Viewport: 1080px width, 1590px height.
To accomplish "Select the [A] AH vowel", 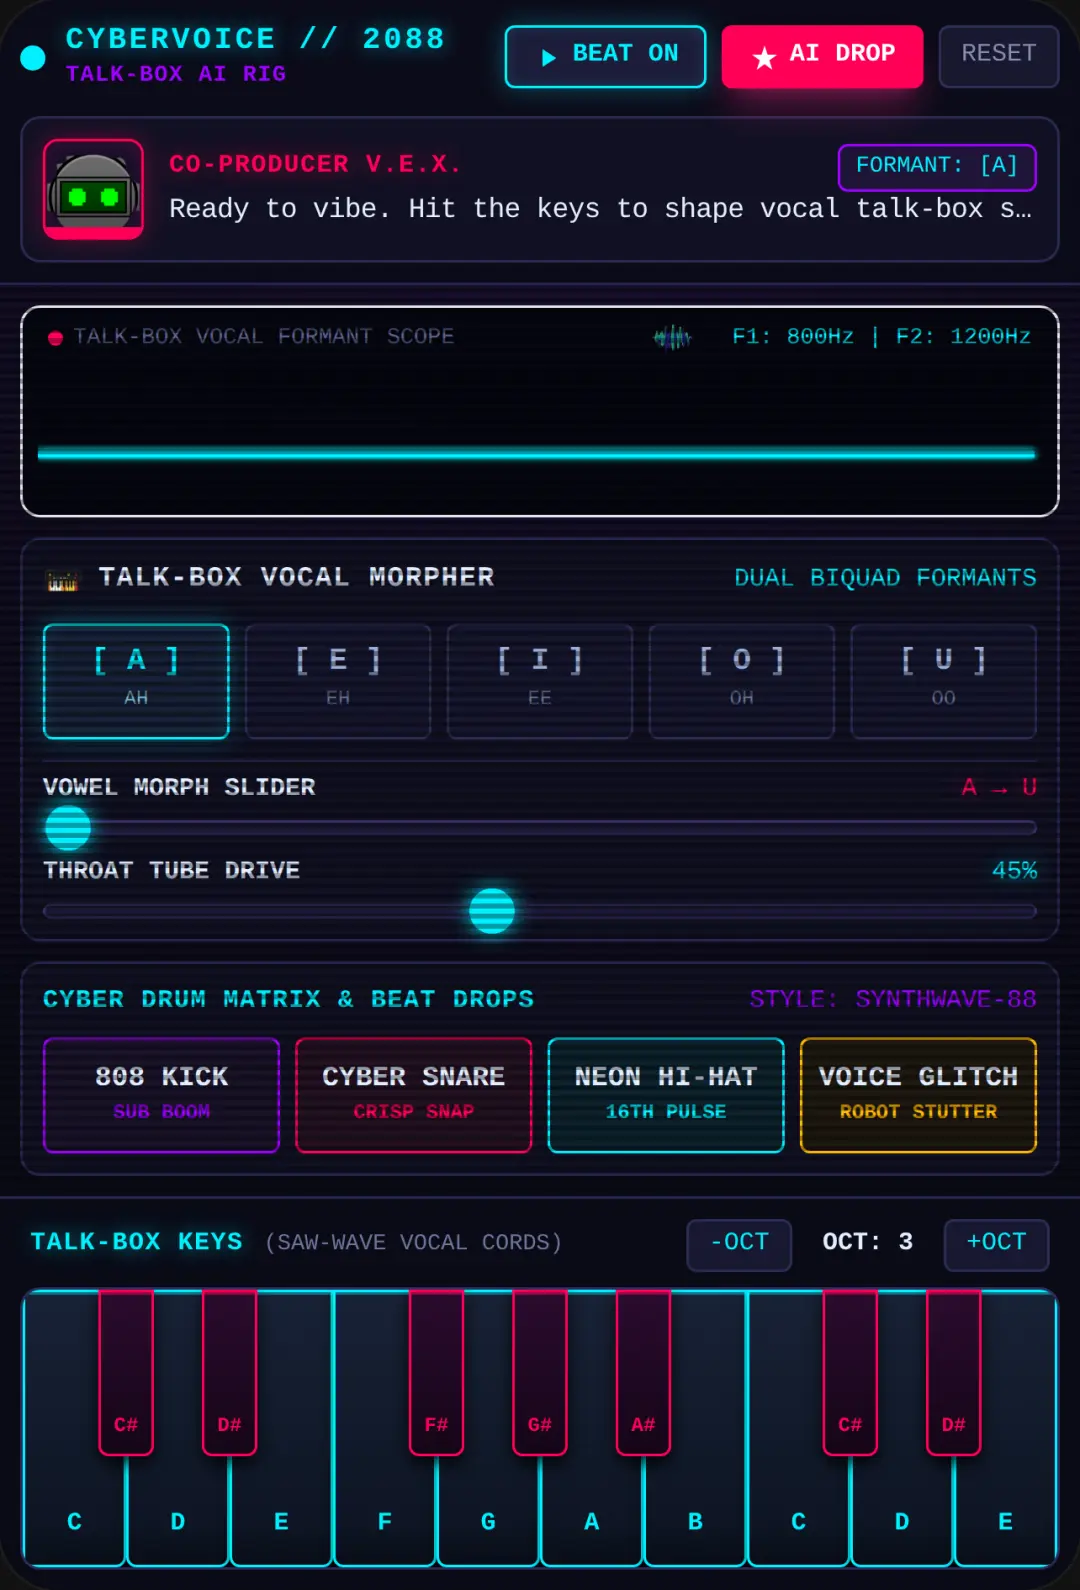I will (x=136, y=681).
